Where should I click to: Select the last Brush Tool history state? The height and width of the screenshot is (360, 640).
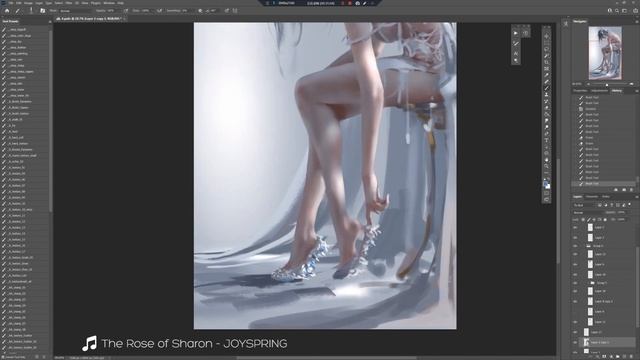(603, 184)
